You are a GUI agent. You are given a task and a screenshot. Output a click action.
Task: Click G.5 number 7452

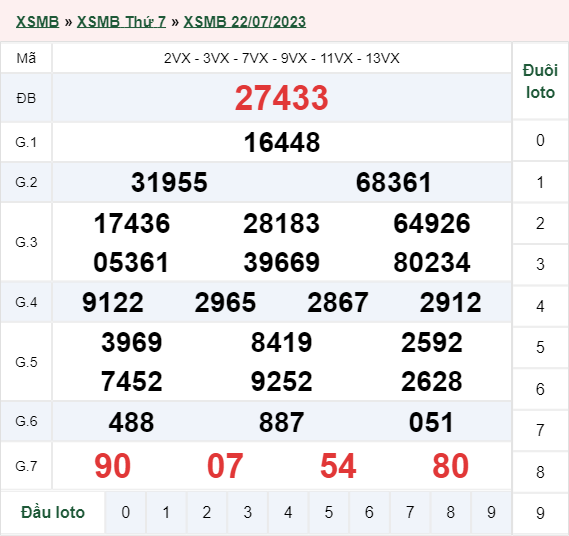[132, 381]
